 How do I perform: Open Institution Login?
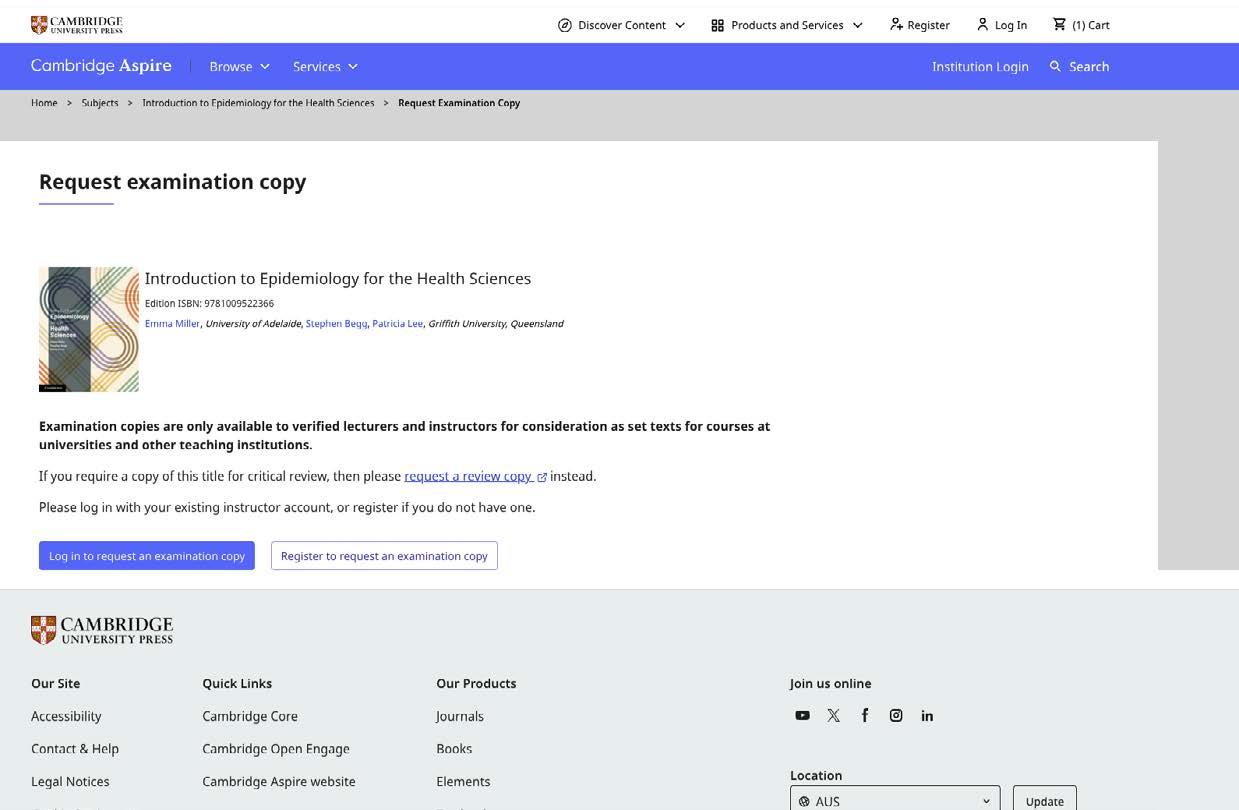click(x=980, y=66)
